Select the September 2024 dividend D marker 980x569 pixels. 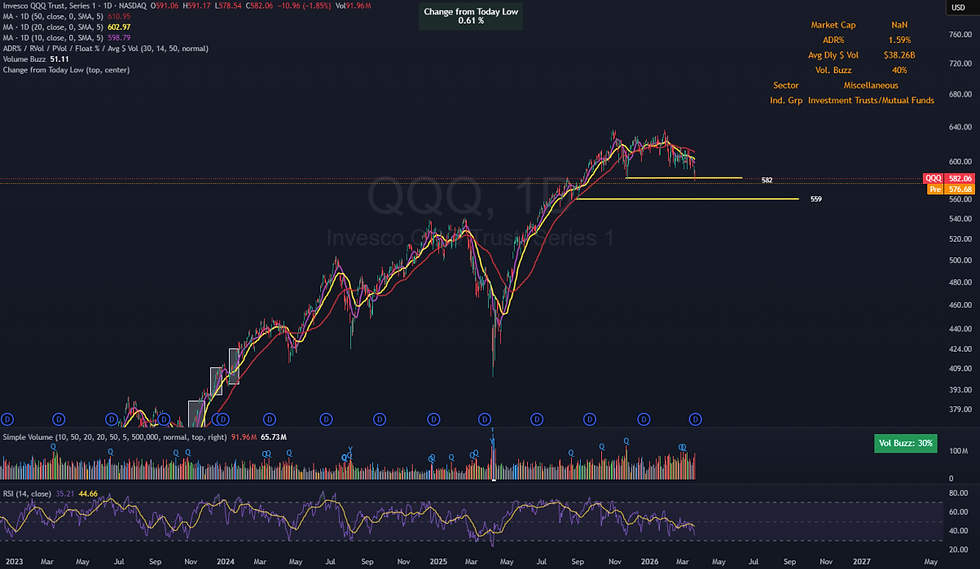pyautogui.click(x=379, y=420)
